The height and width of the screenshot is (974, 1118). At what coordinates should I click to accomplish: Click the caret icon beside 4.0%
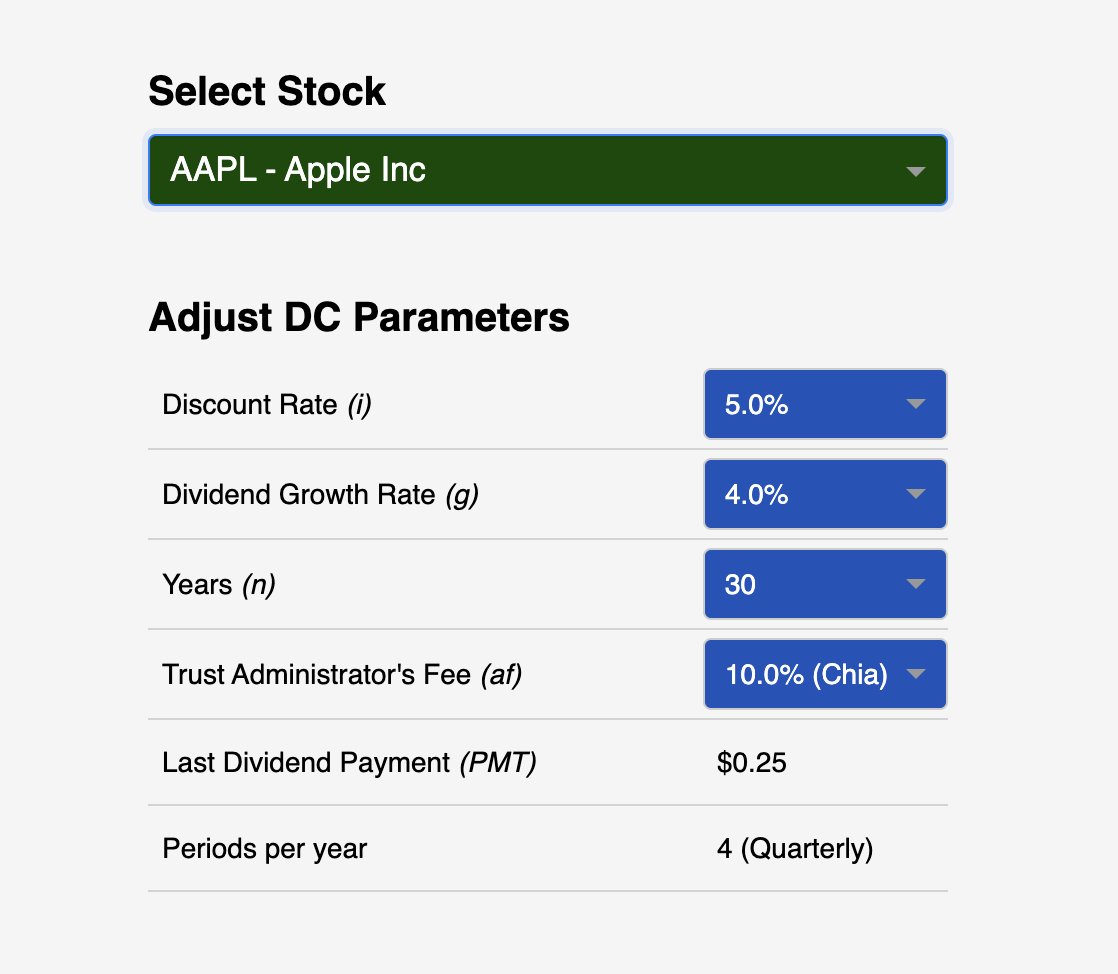point(916,494)
